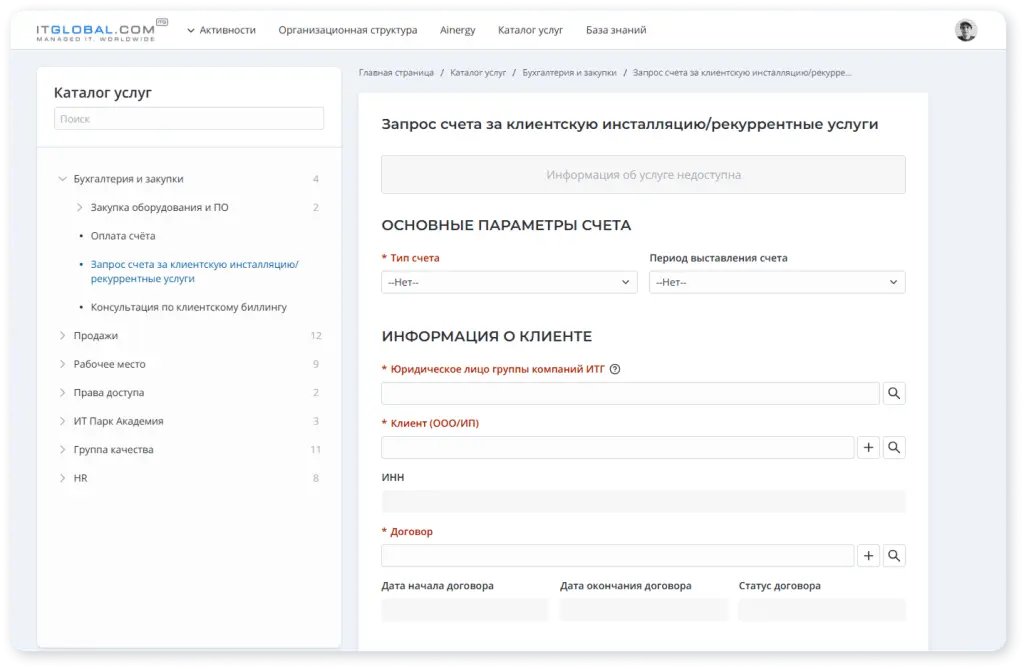
Task: Click plus icon next to Договор field
Action: pyautogui.click(x=868, y=556)
